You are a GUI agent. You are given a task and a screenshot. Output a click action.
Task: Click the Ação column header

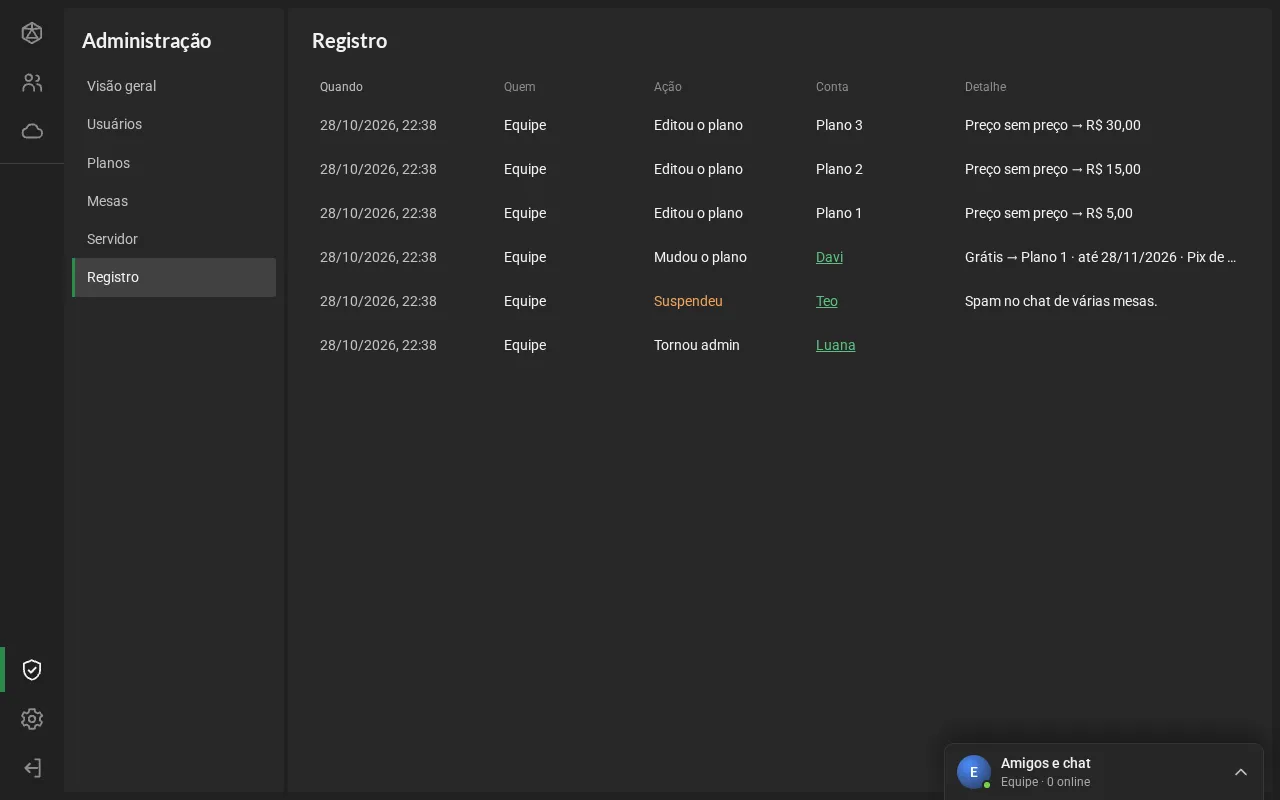[667, 87]
